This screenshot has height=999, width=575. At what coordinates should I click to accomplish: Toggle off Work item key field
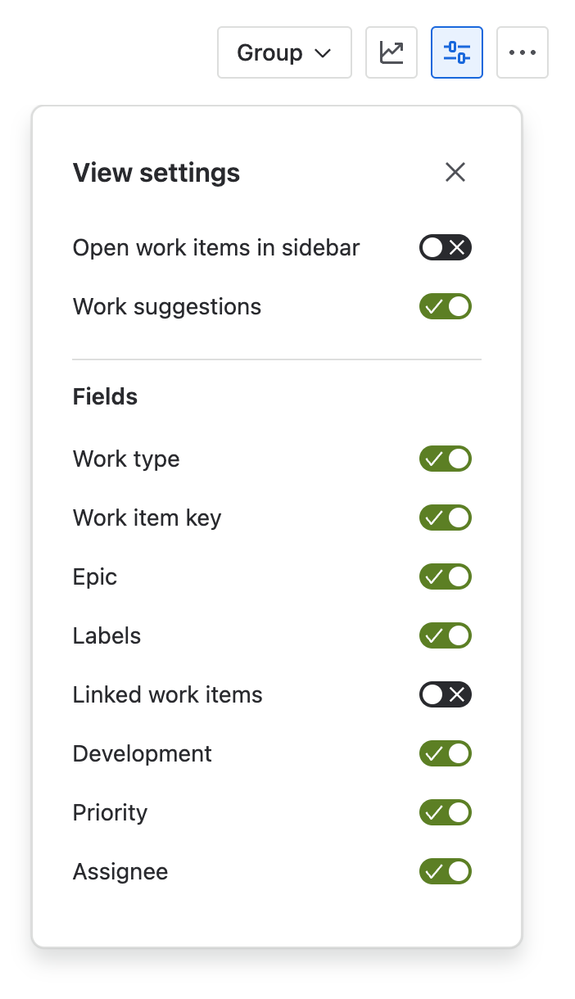tap(445, 518)
